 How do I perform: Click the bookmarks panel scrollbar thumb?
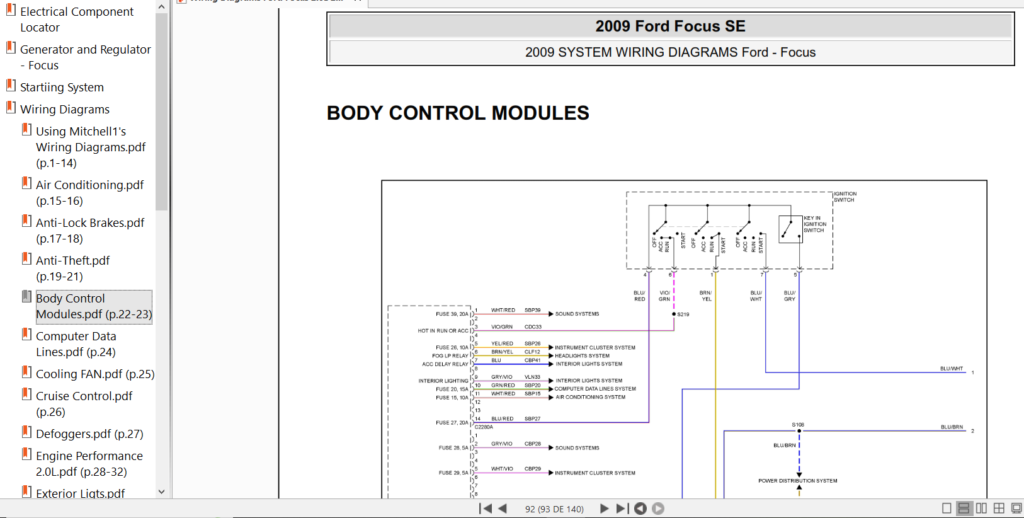click(162, 111)
